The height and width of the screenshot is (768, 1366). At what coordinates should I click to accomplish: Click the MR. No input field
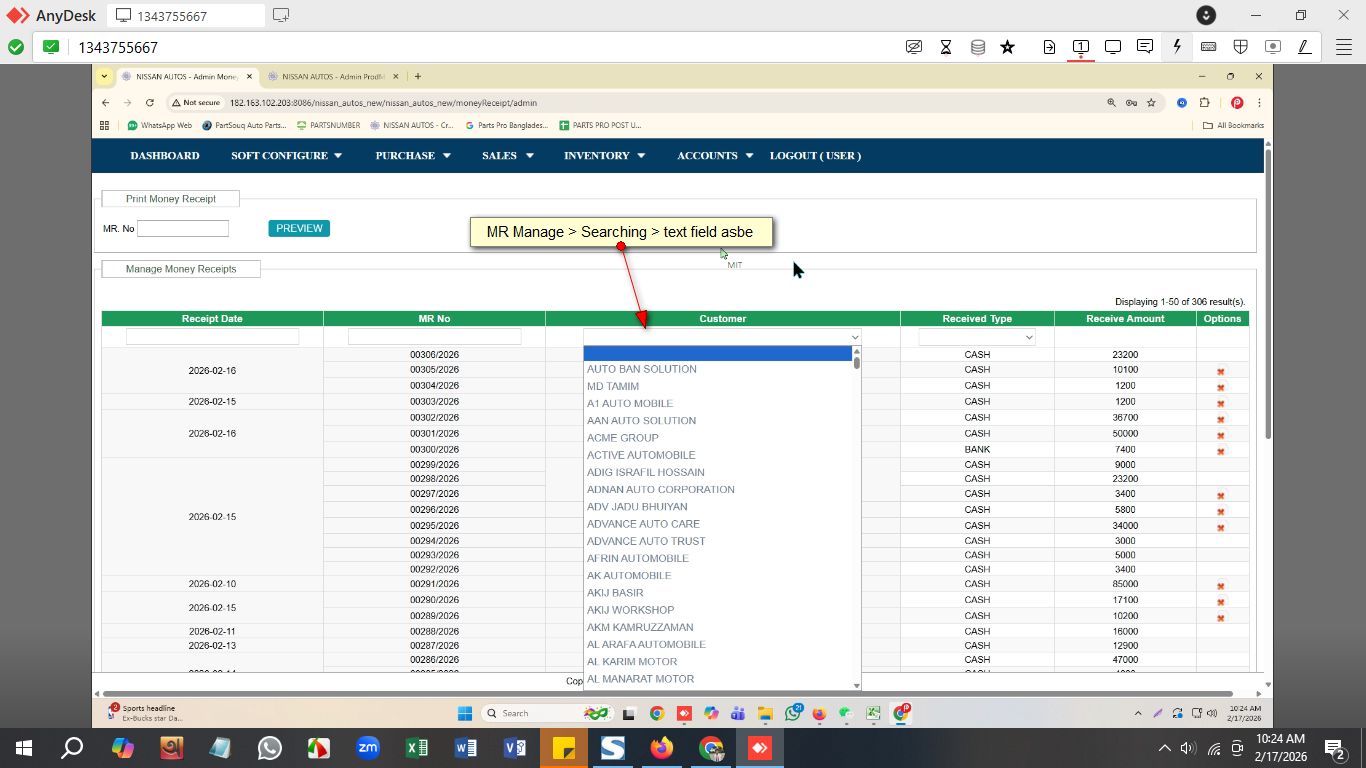tap(183, 229)
